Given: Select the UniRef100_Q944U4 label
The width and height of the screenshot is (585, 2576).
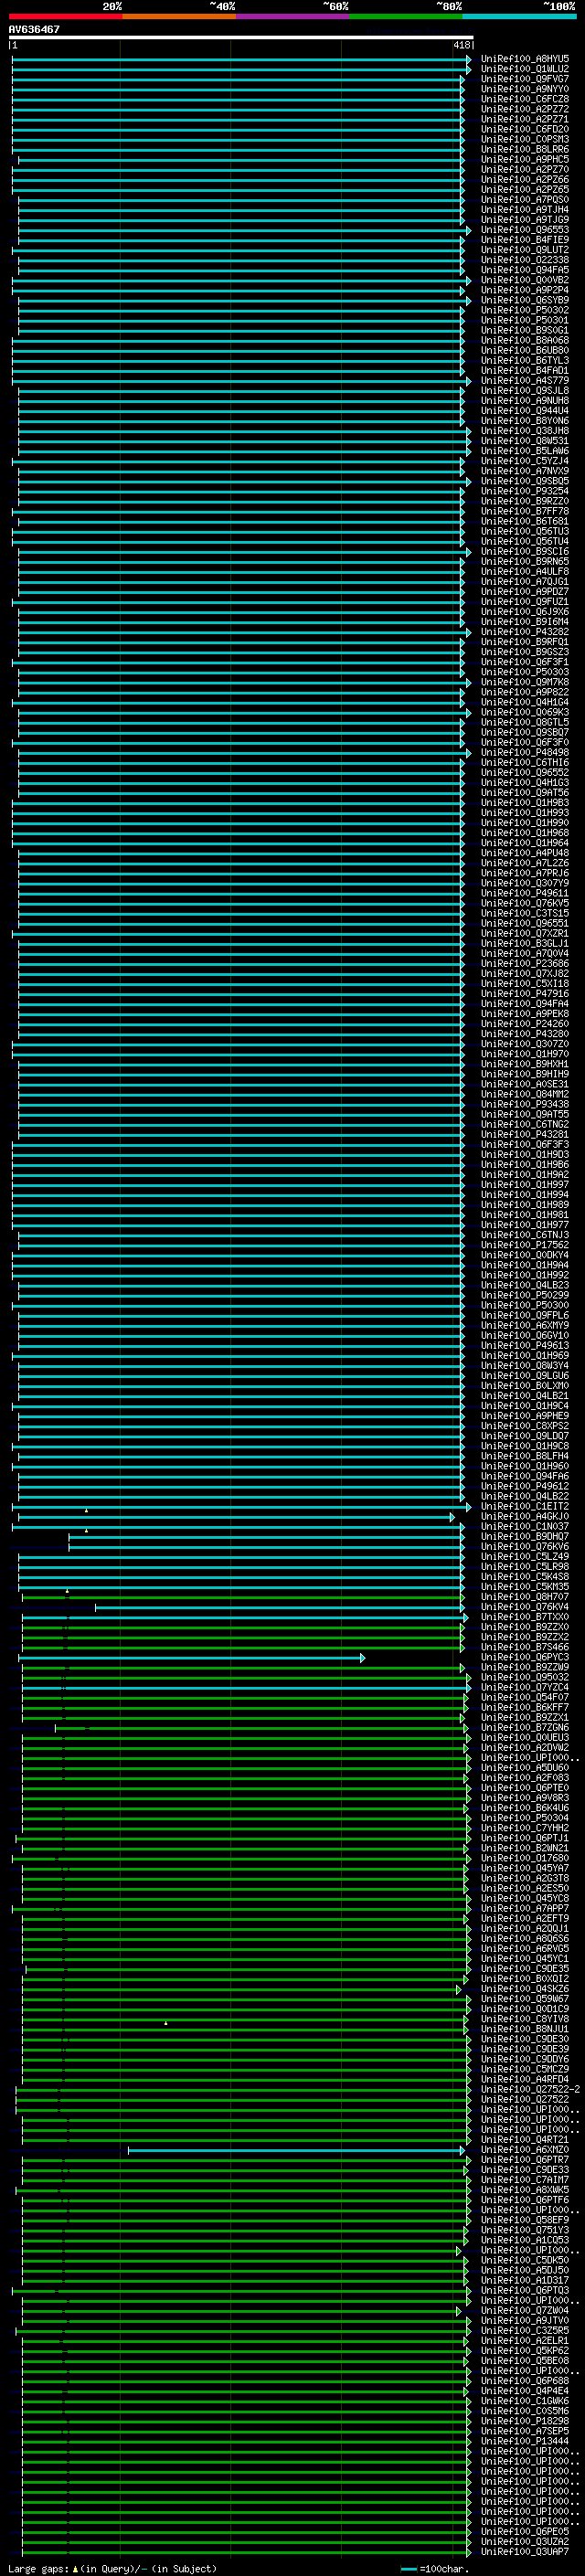Looking at the screenshot, I should [524, 411].
